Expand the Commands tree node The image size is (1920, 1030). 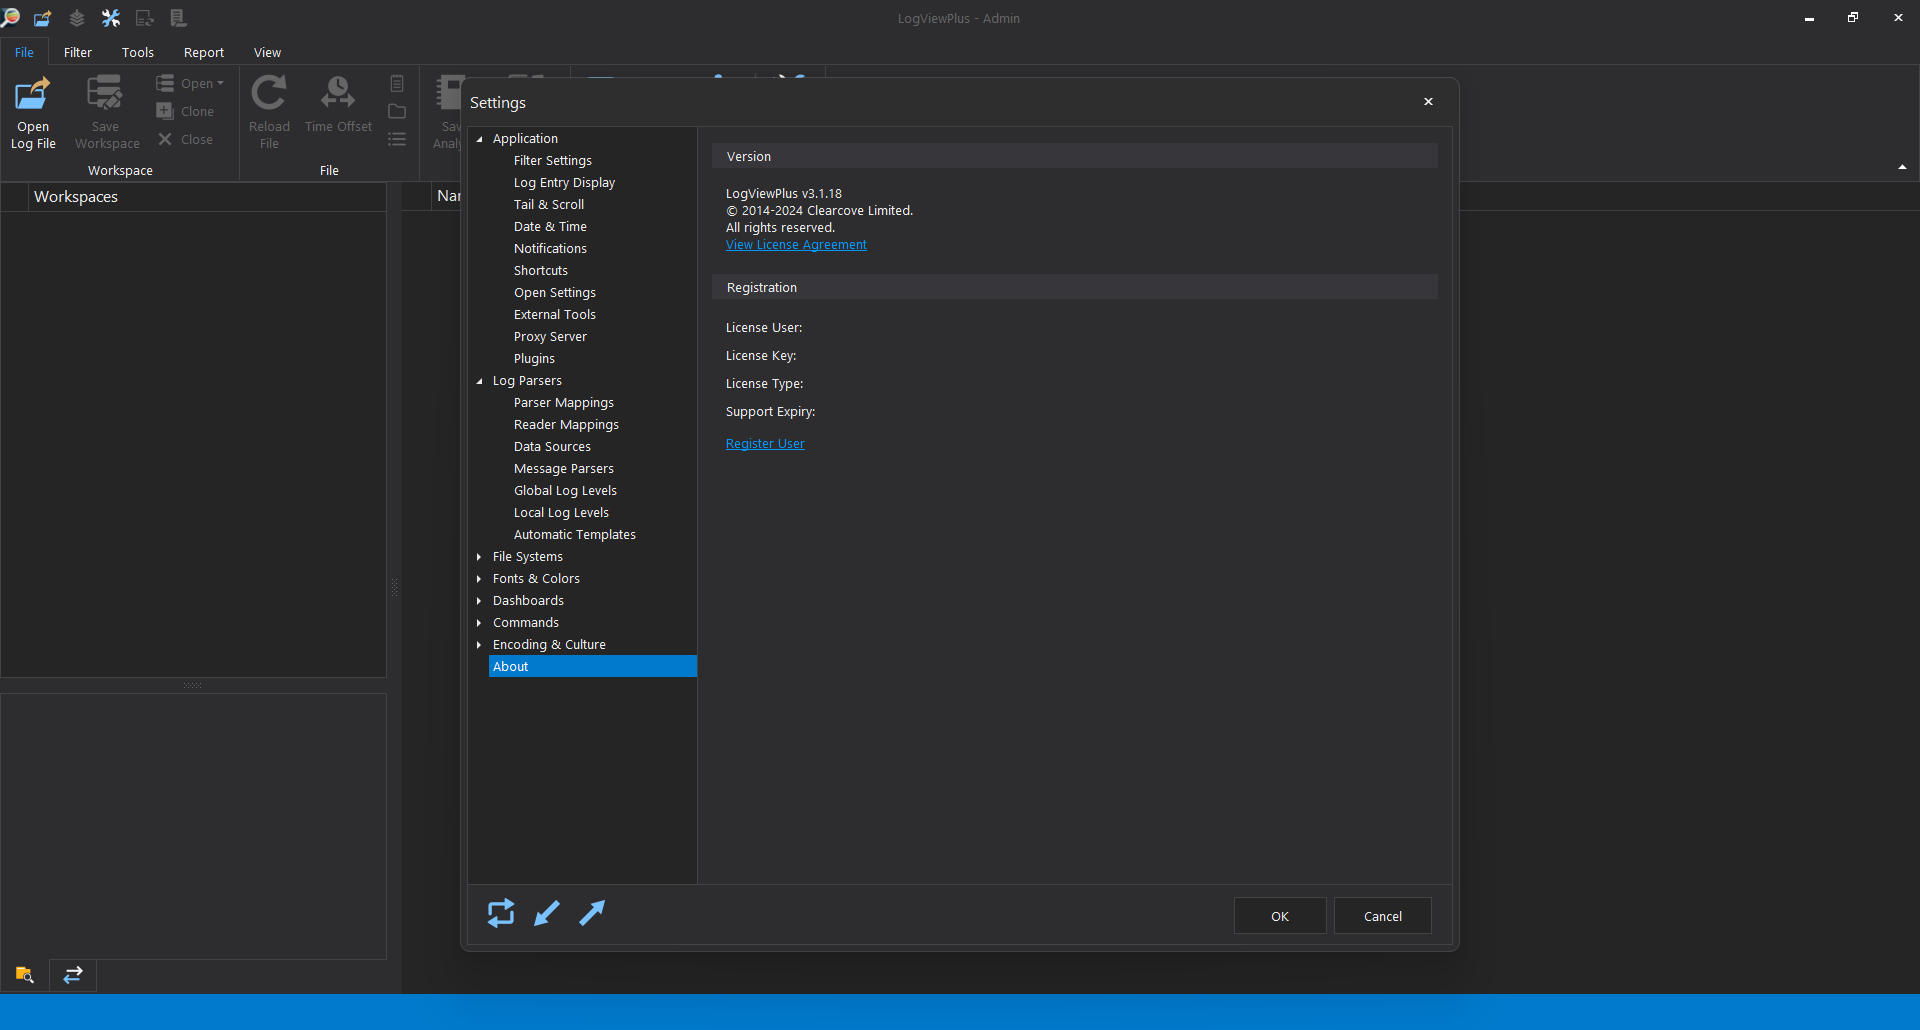480,623
